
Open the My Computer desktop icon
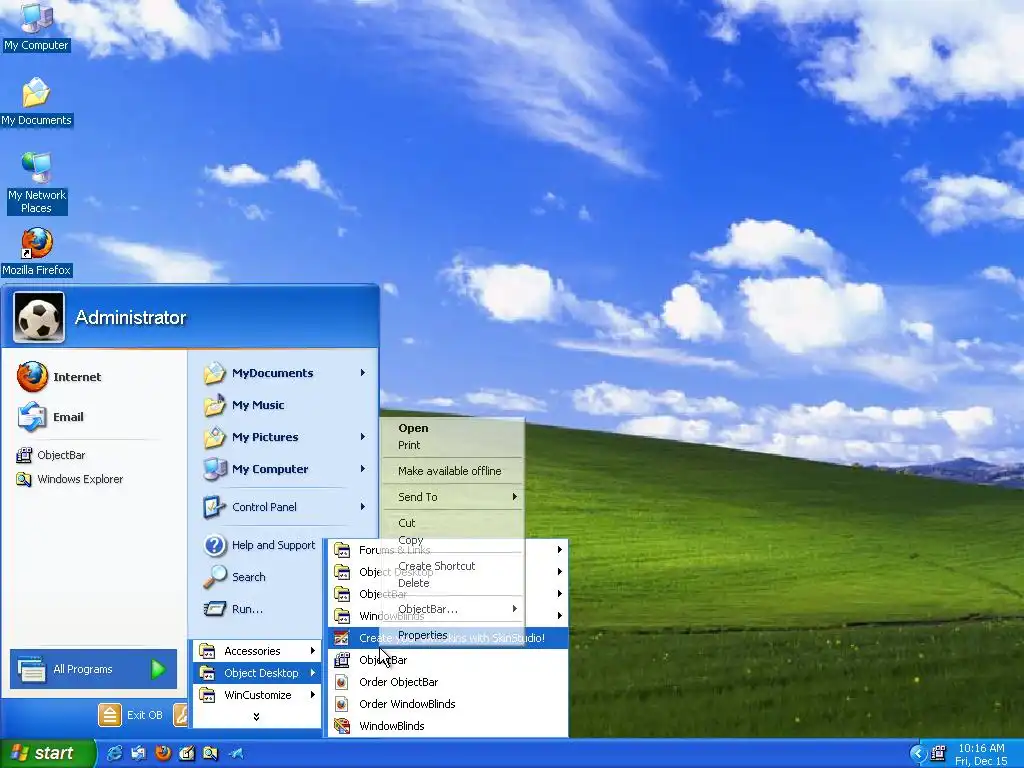click(x=36, y=26)
